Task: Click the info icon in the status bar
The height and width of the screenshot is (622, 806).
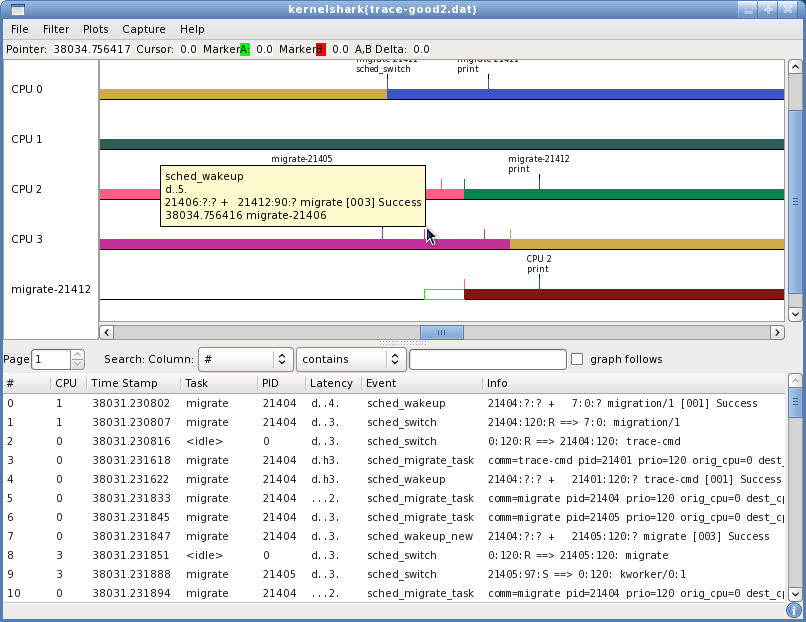Action: (794, 609)
